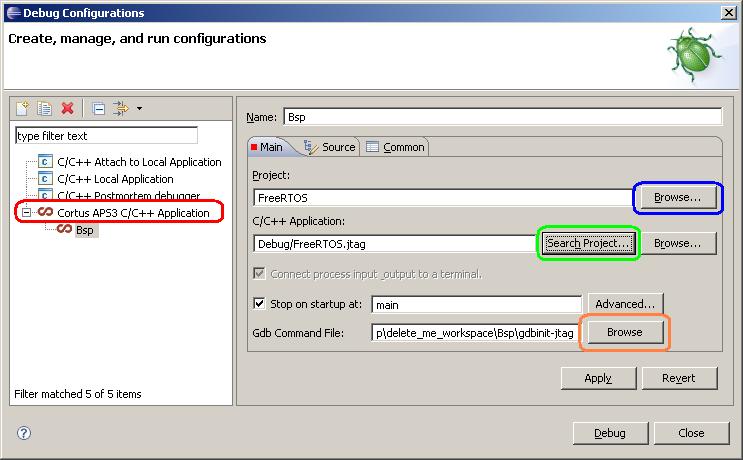
Task: Click the Name field containing Bsp
Action: pyautogui.click(x=502, y=117)
